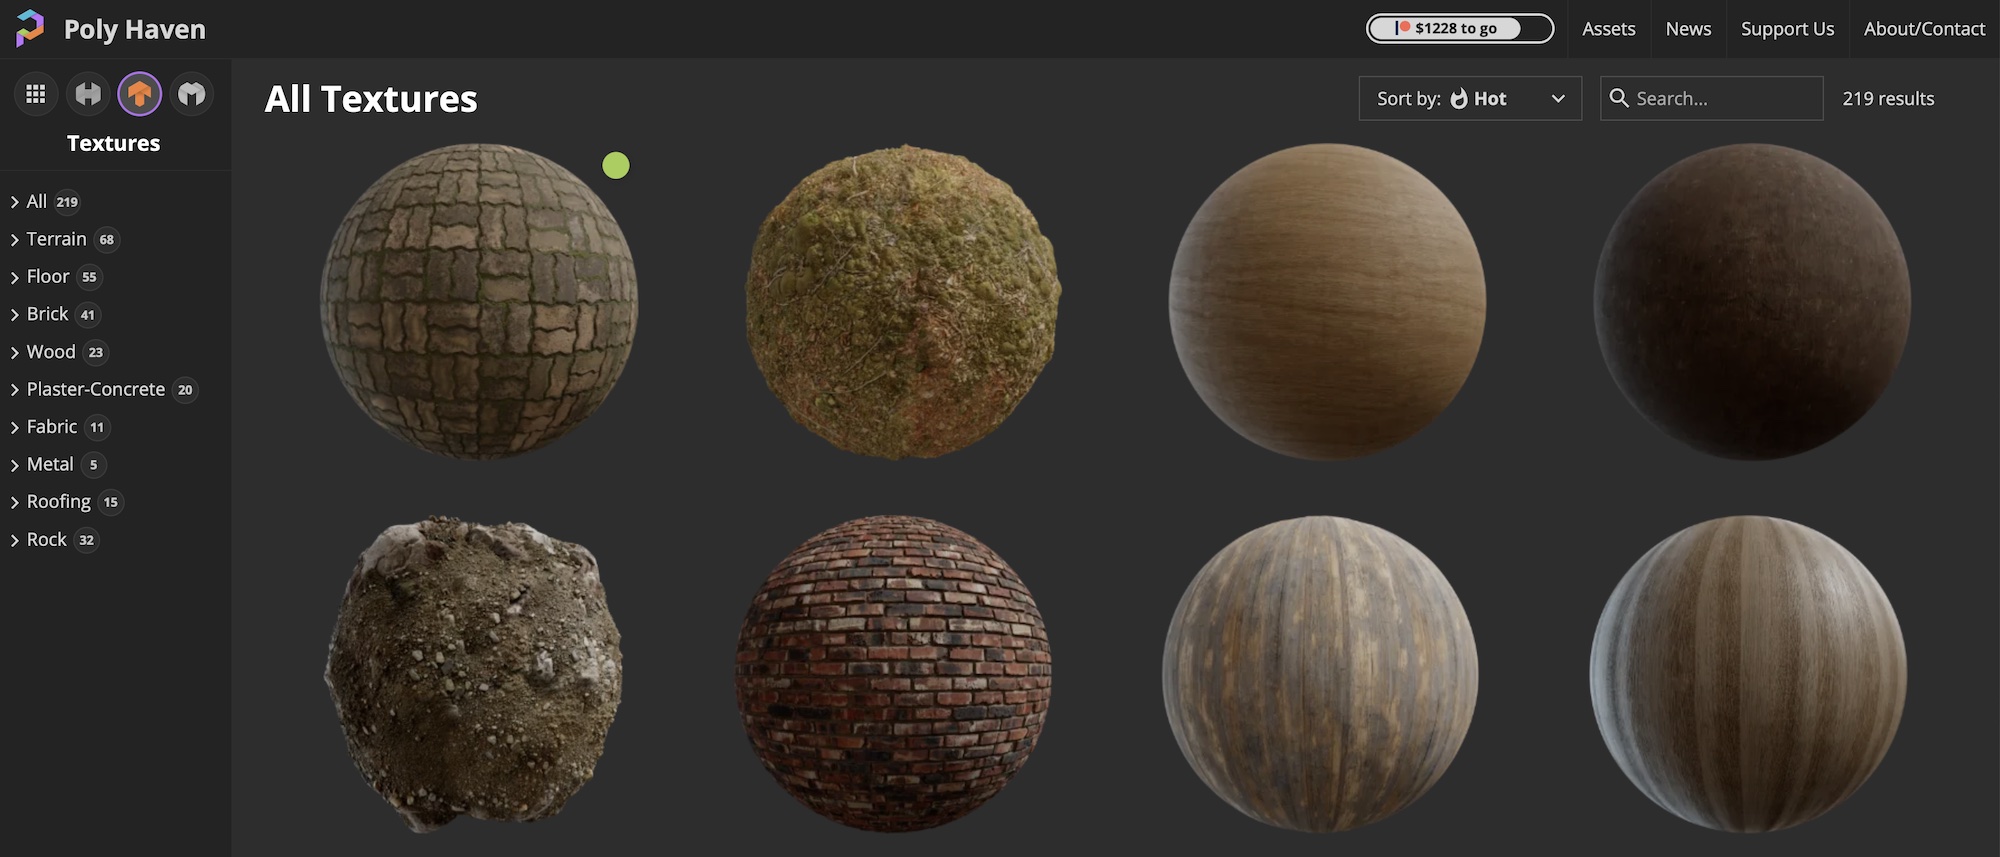2000x857 pixels.
Task: Switch to the Models asset type icon
Action: (191, 94)
